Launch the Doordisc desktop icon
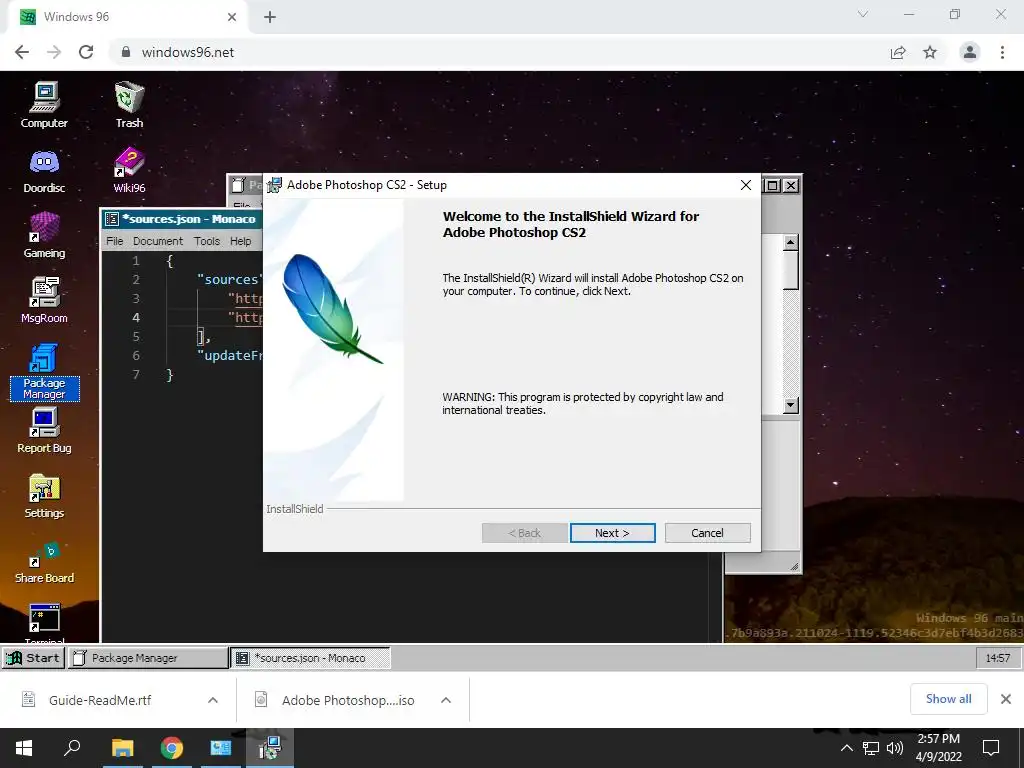1024x768 pixels. [x=44, y=170]
